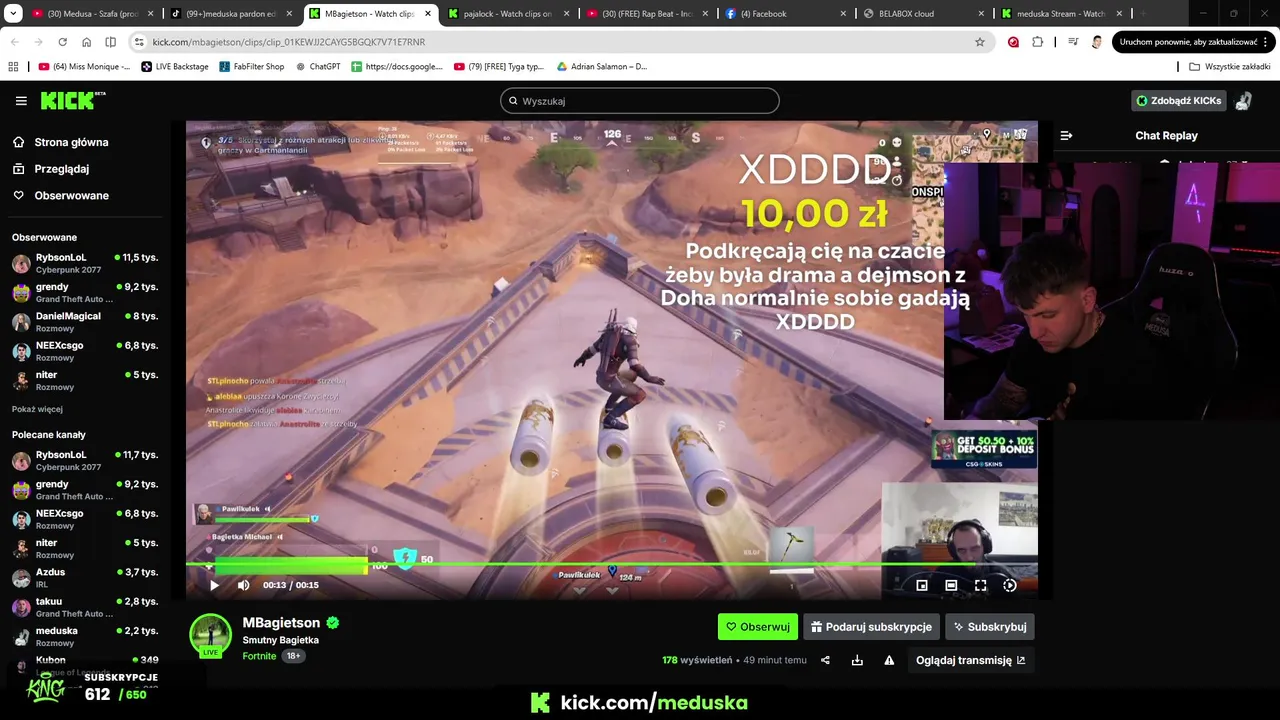Share this clip
Screen dimensions: 1280x720
tap(825, 660)
